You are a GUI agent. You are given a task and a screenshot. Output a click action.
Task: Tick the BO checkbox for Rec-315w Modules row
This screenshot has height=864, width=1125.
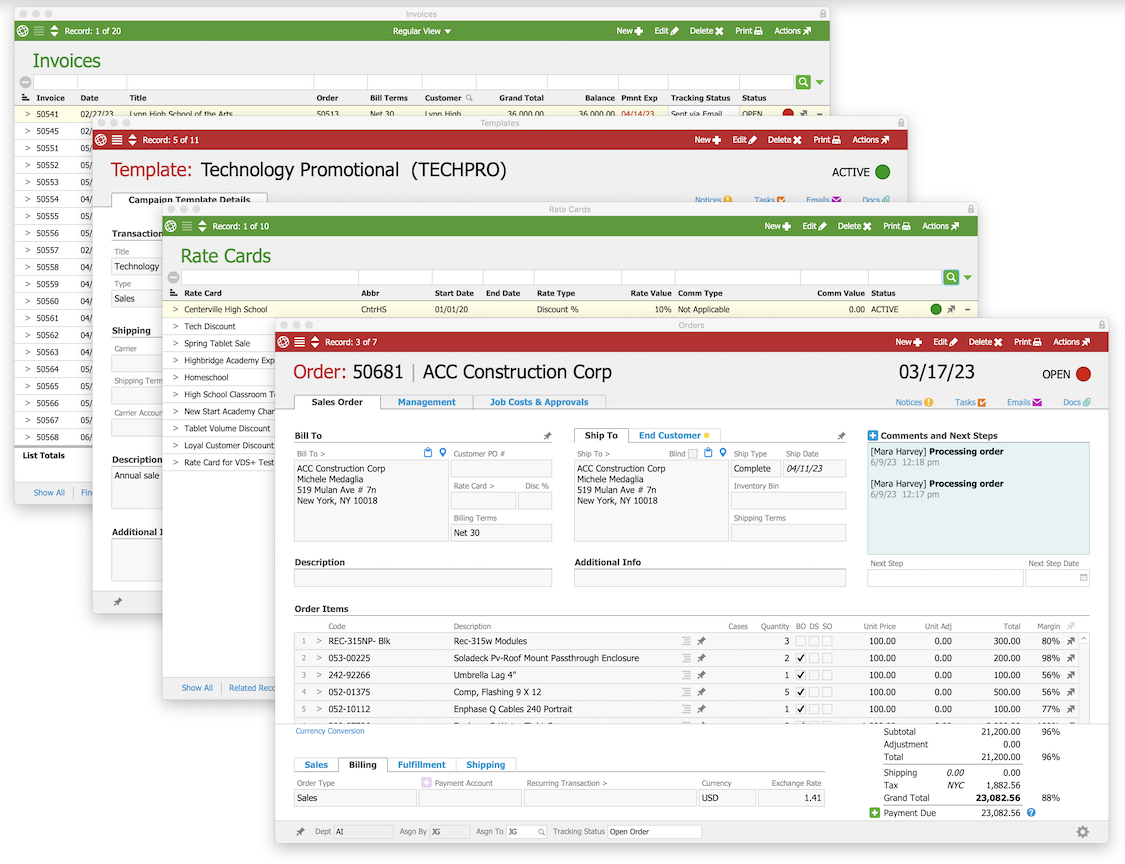click(x=800, y=641)
